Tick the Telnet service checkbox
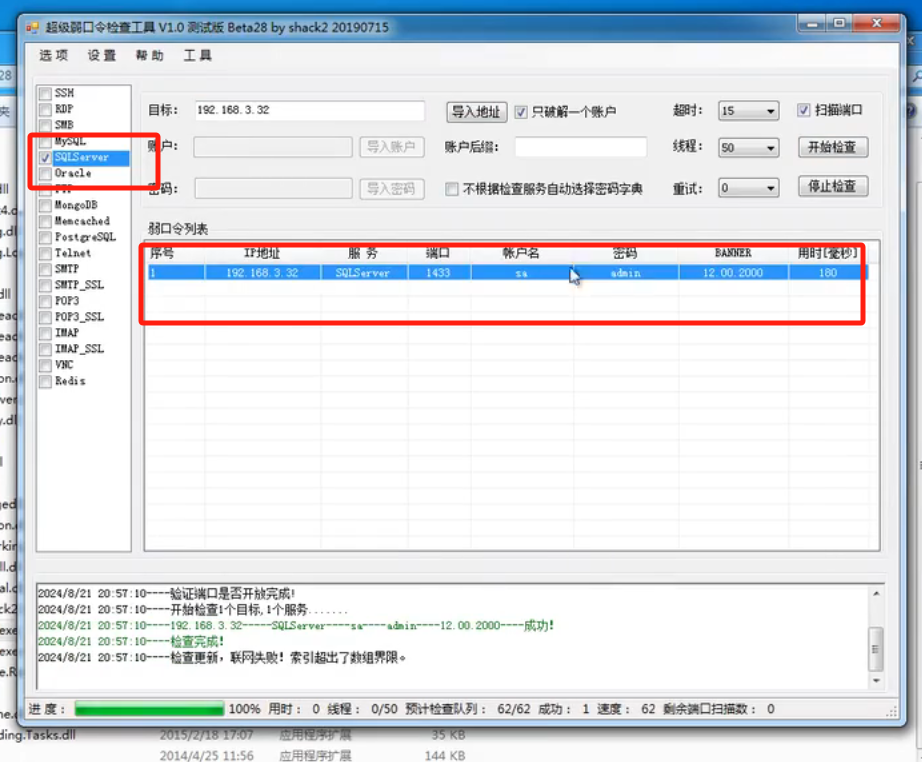This screenshot has height=762, width=922. (45, 253)
